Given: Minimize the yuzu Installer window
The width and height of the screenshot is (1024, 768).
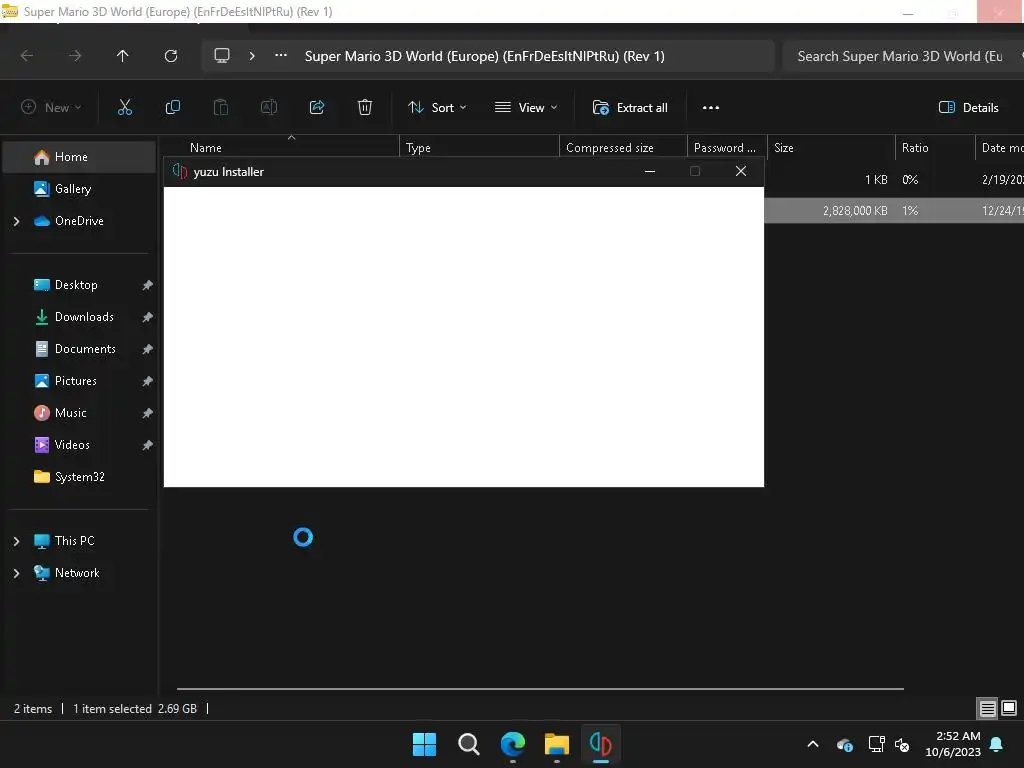Looking at the screenshot, I should 650,172.
